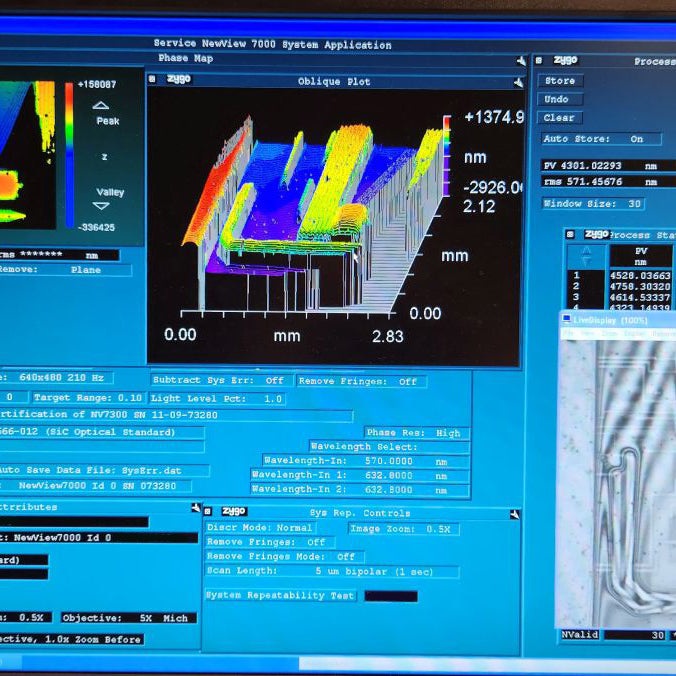Toggle Remove Fringes beside Subtract Sys Err

tap(361, 382)
